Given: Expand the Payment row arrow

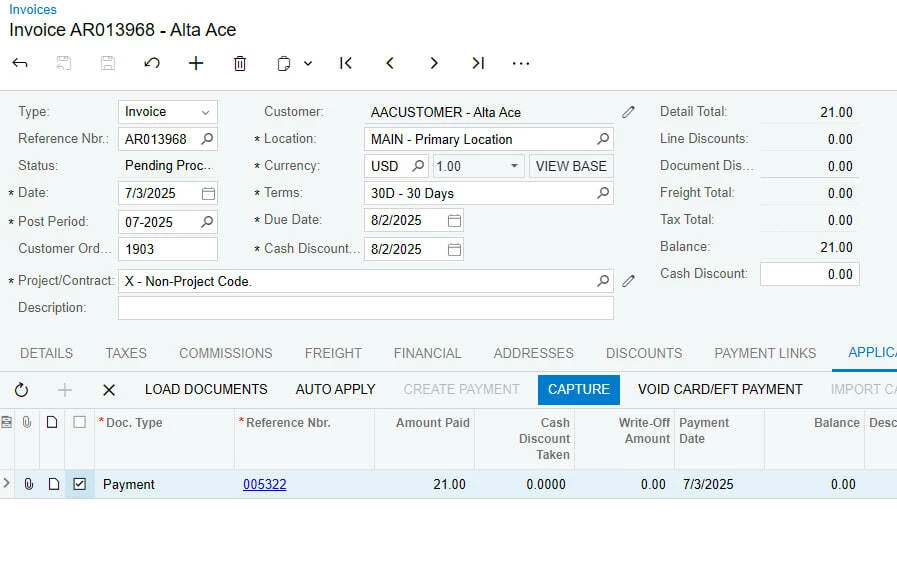Looking at the screenshot, I should pos(6,483).
